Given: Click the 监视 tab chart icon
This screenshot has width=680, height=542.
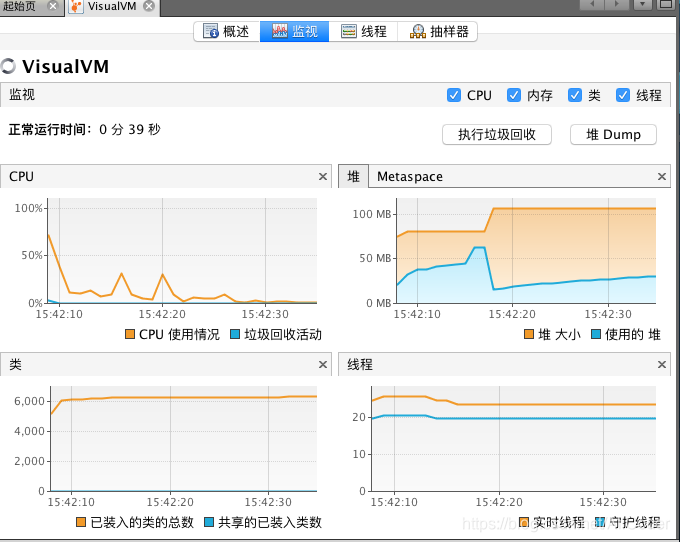Looking at the screenshot, I should click(x=280, y=31).
